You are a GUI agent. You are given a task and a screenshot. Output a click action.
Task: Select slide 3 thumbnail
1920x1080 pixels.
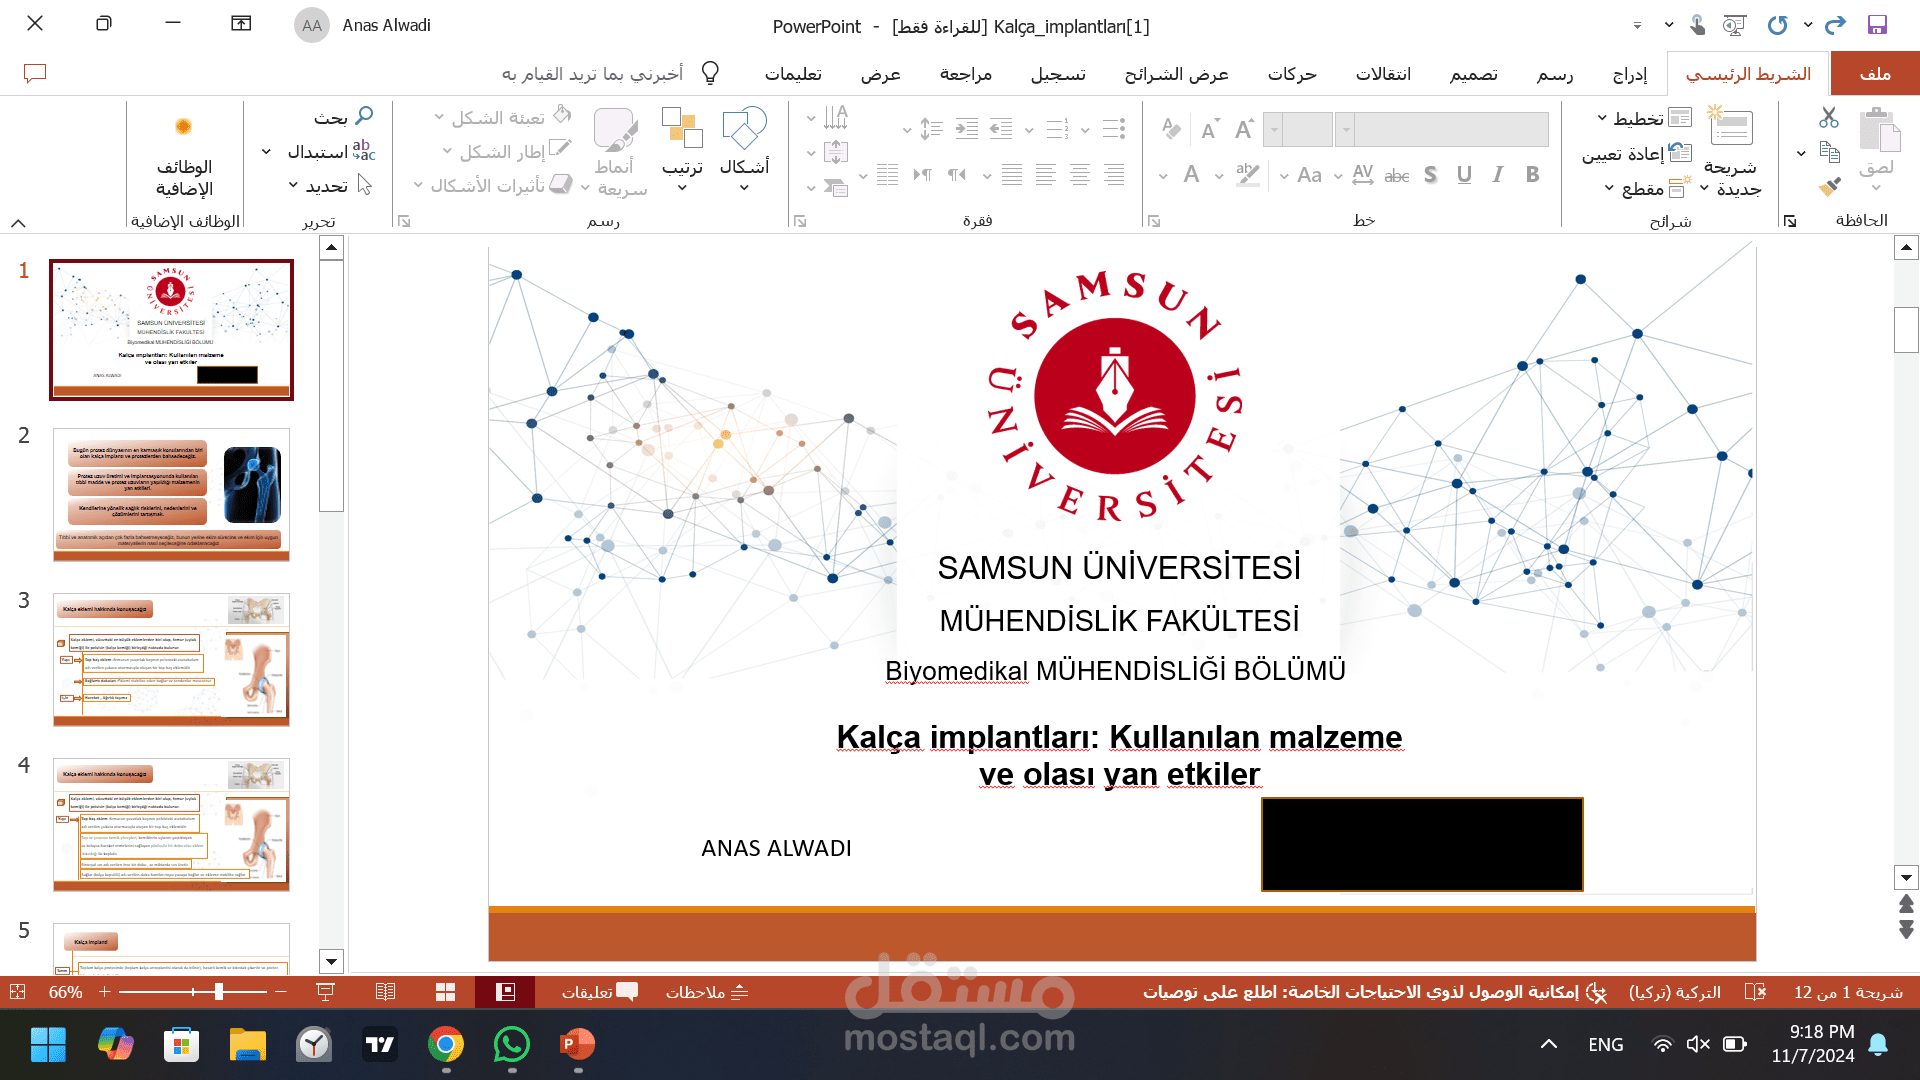[171, 659]
